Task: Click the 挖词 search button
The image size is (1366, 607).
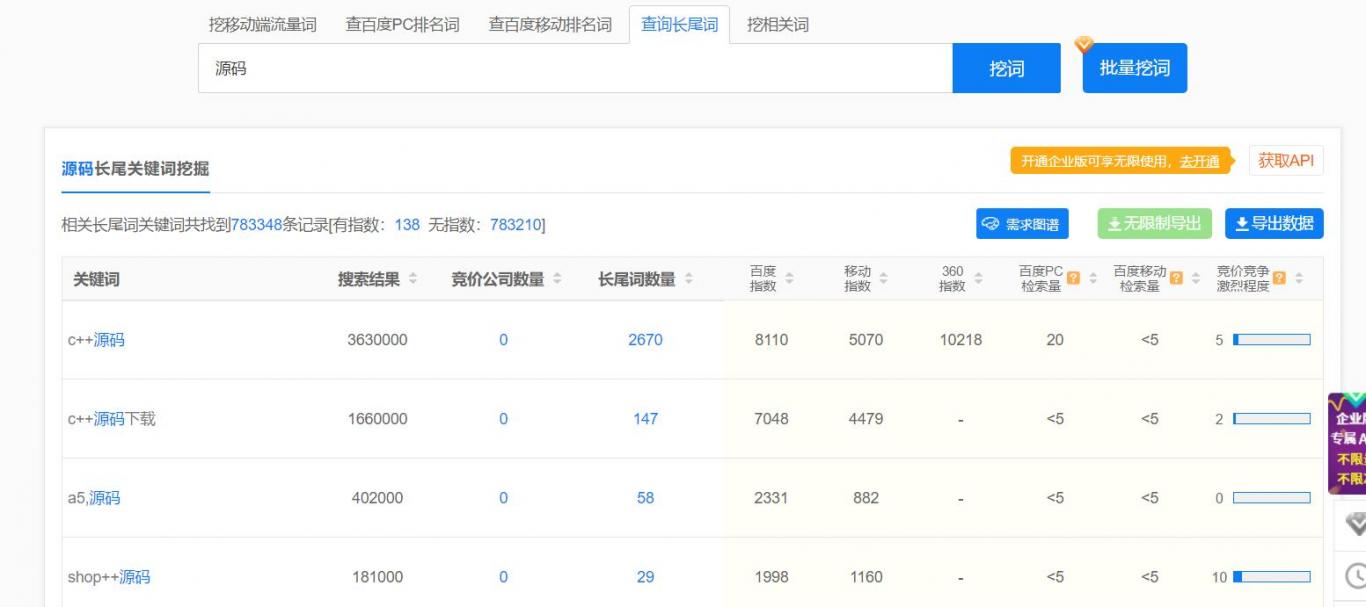Action: tap(1006, 69)
